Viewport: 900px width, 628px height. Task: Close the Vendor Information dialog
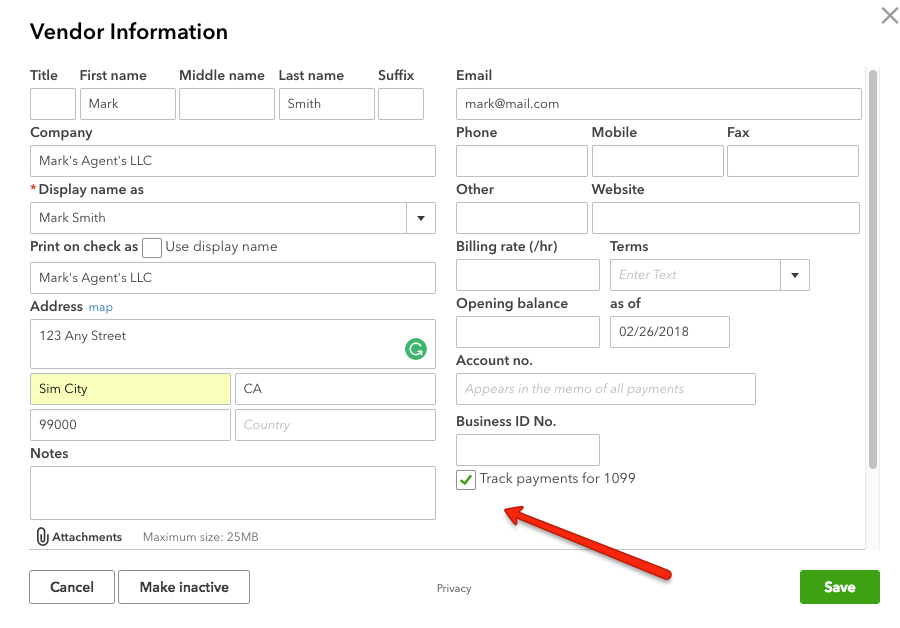889,16
